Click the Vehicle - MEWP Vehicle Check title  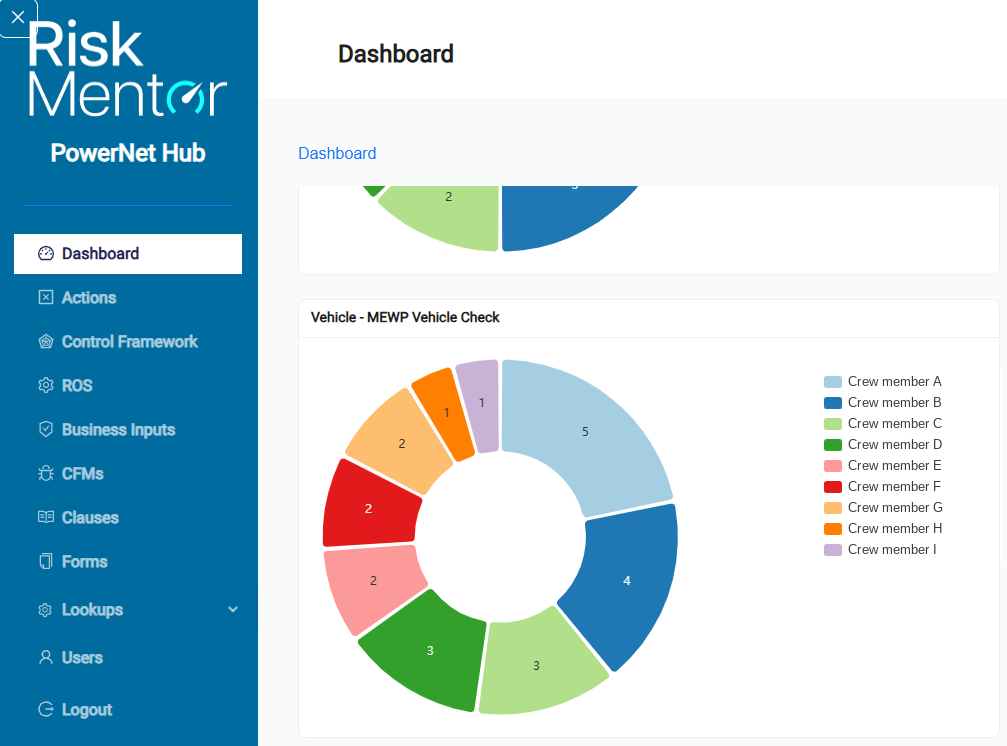(405, 317)
